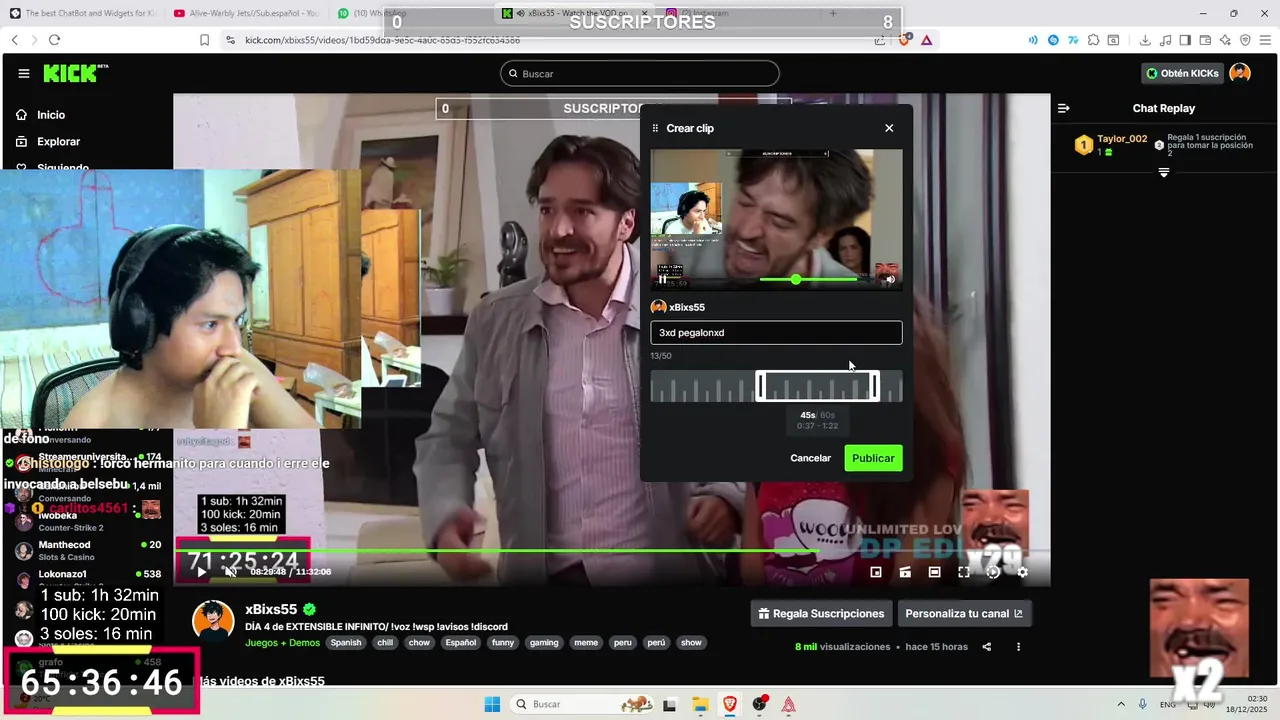
Task: Open the Windows Start menu
Action: click(x=492, y=704)
